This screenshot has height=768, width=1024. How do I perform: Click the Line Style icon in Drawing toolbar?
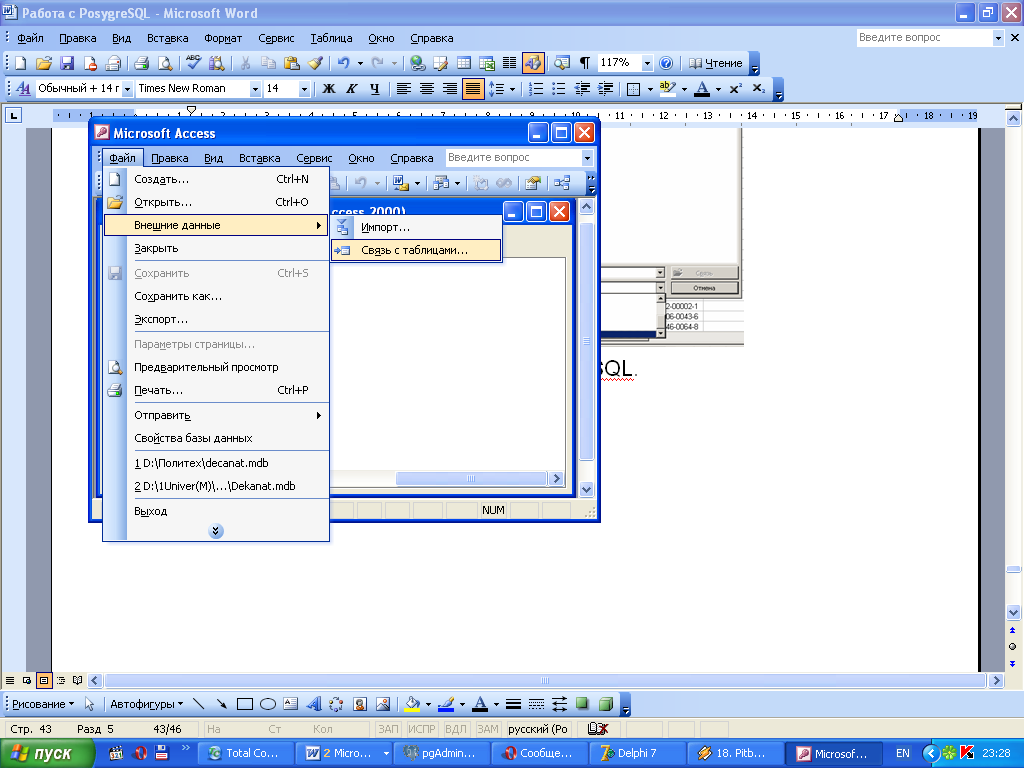coord(513,704)
